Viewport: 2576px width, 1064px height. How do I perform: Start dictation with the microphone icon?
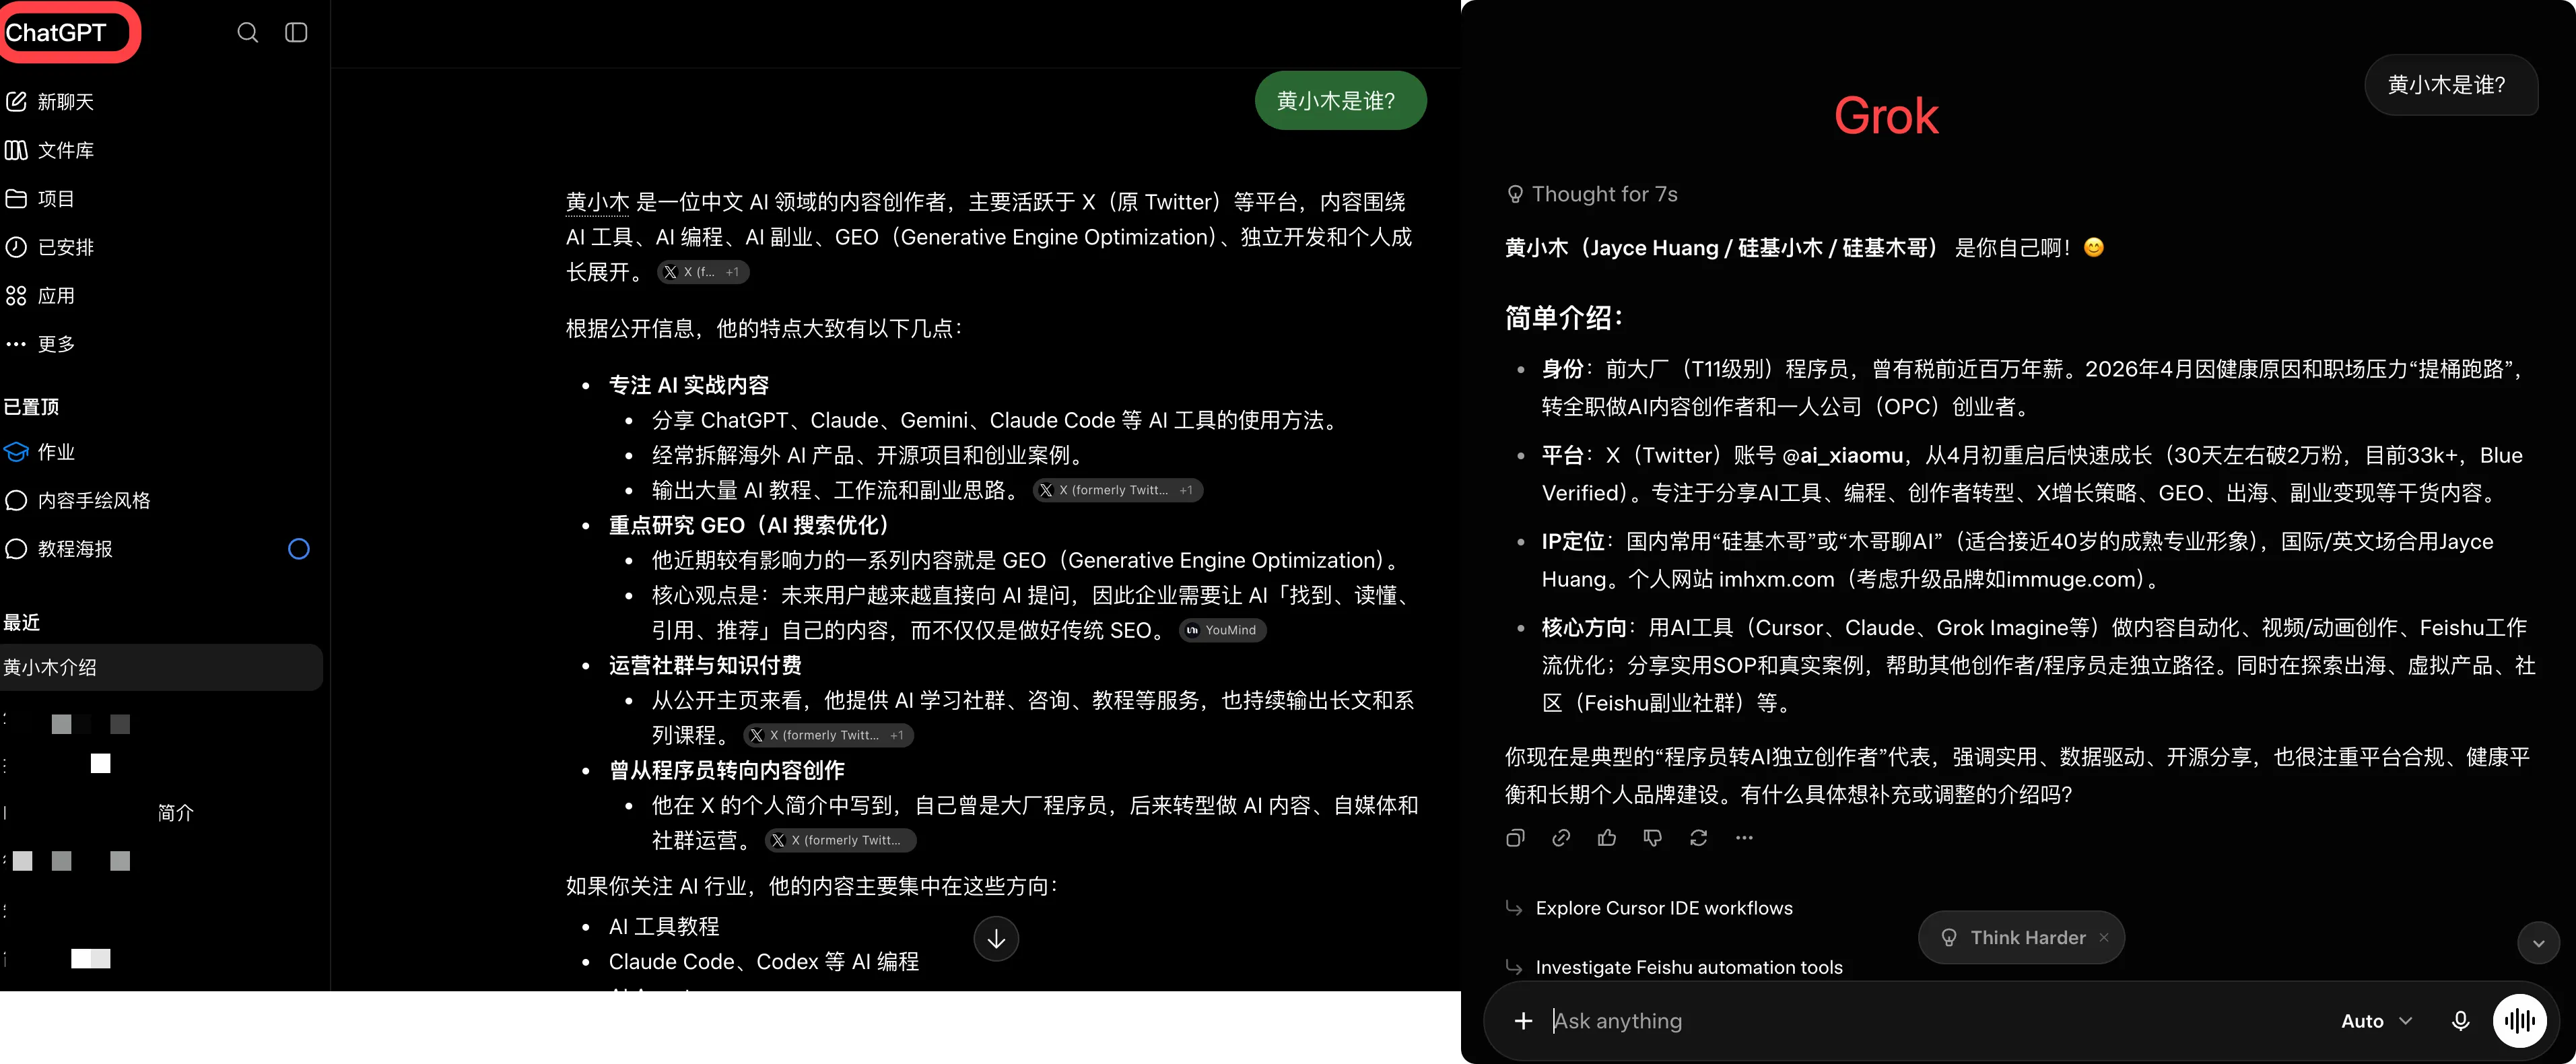coord(2460,1021)
